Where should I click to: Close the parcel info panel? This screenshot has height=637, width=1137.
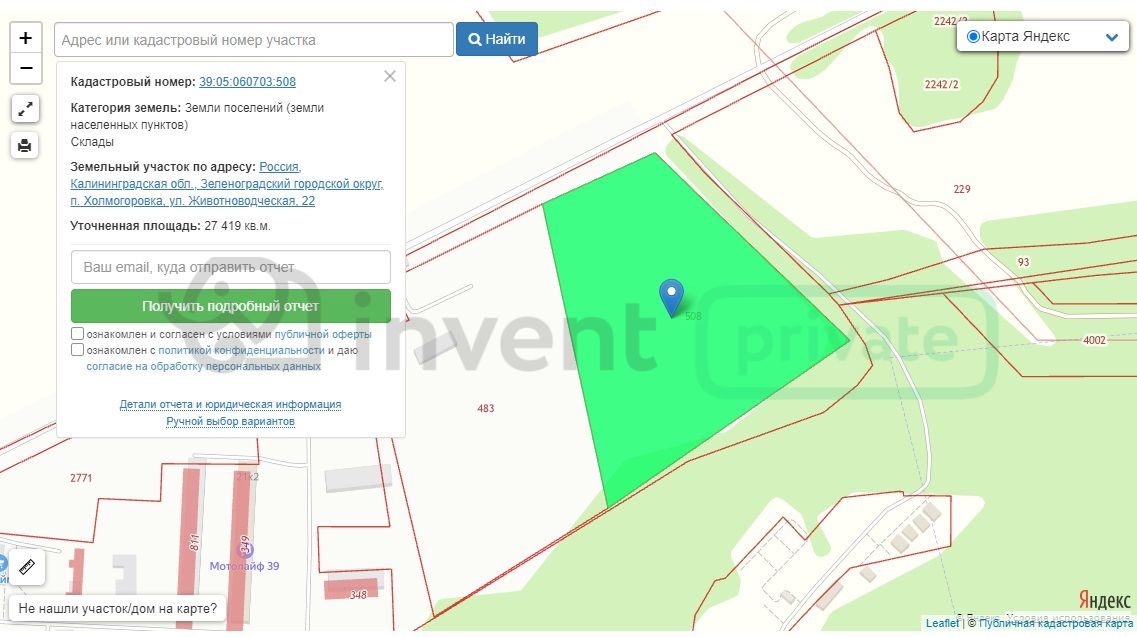coord(390,76)
